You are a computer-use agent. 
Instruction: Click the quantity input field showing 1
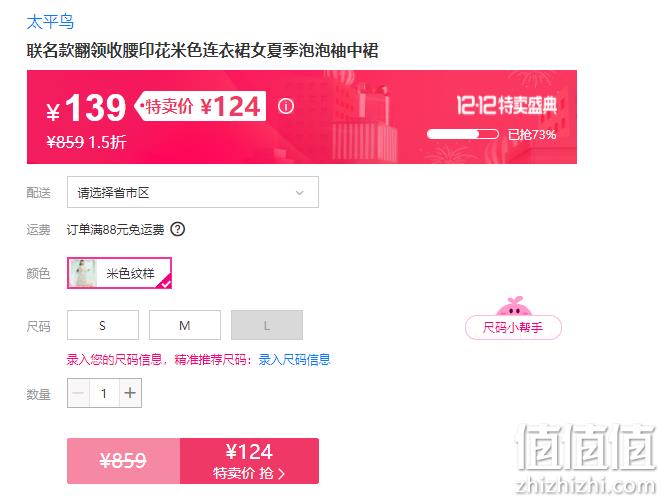104,393
